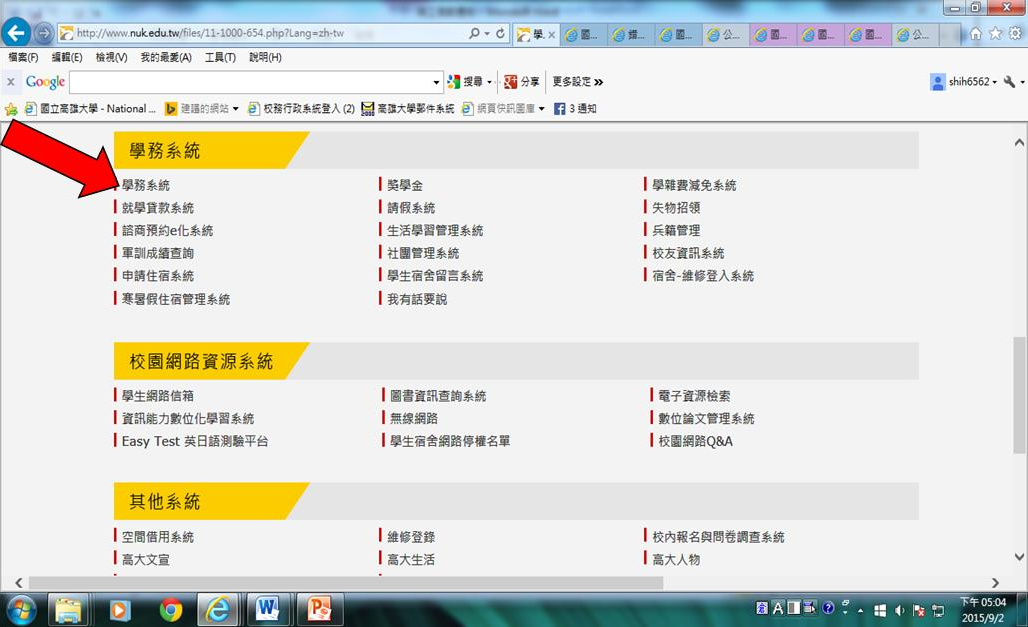
Task: Open the 學務系統 link
Action: click(x=146, y=185)
